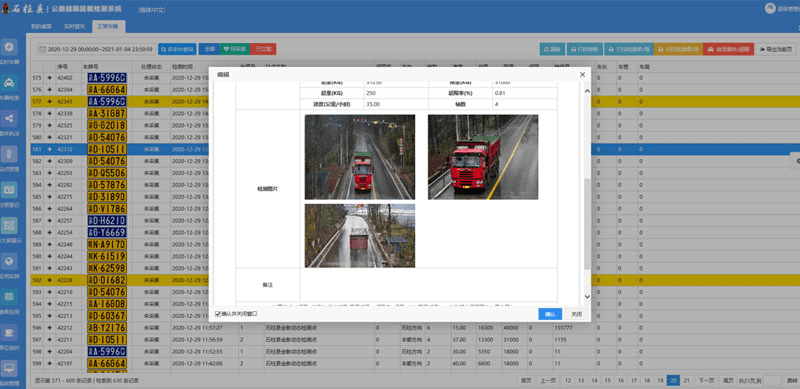
Task: Expand row 587 with plus icon
Action: coord(49,221)
